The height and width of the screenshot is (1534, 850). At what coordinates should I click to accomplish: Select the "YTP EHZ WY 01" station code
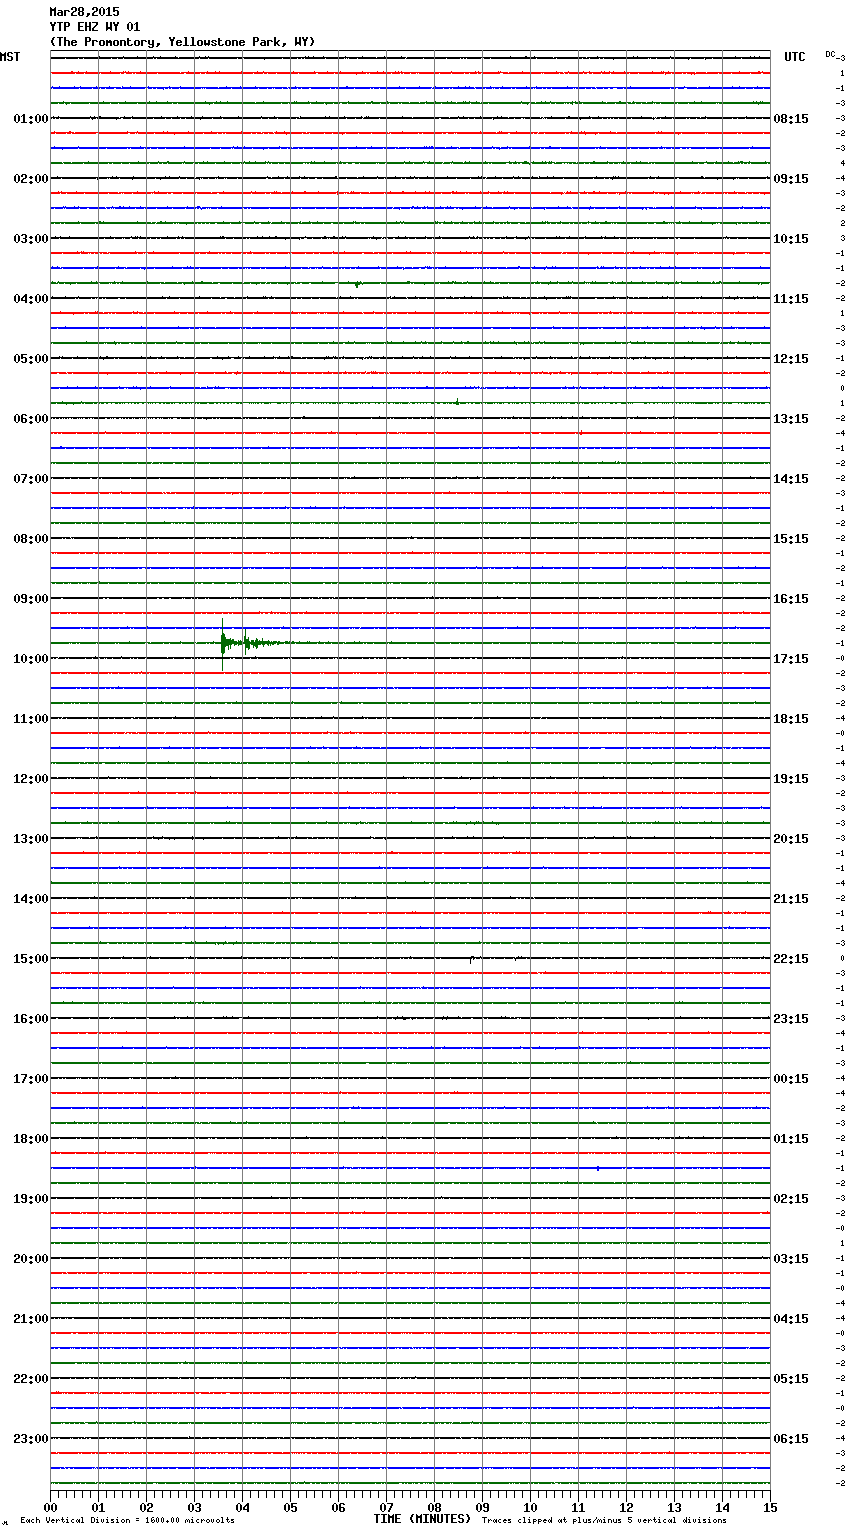click(95, 27)
